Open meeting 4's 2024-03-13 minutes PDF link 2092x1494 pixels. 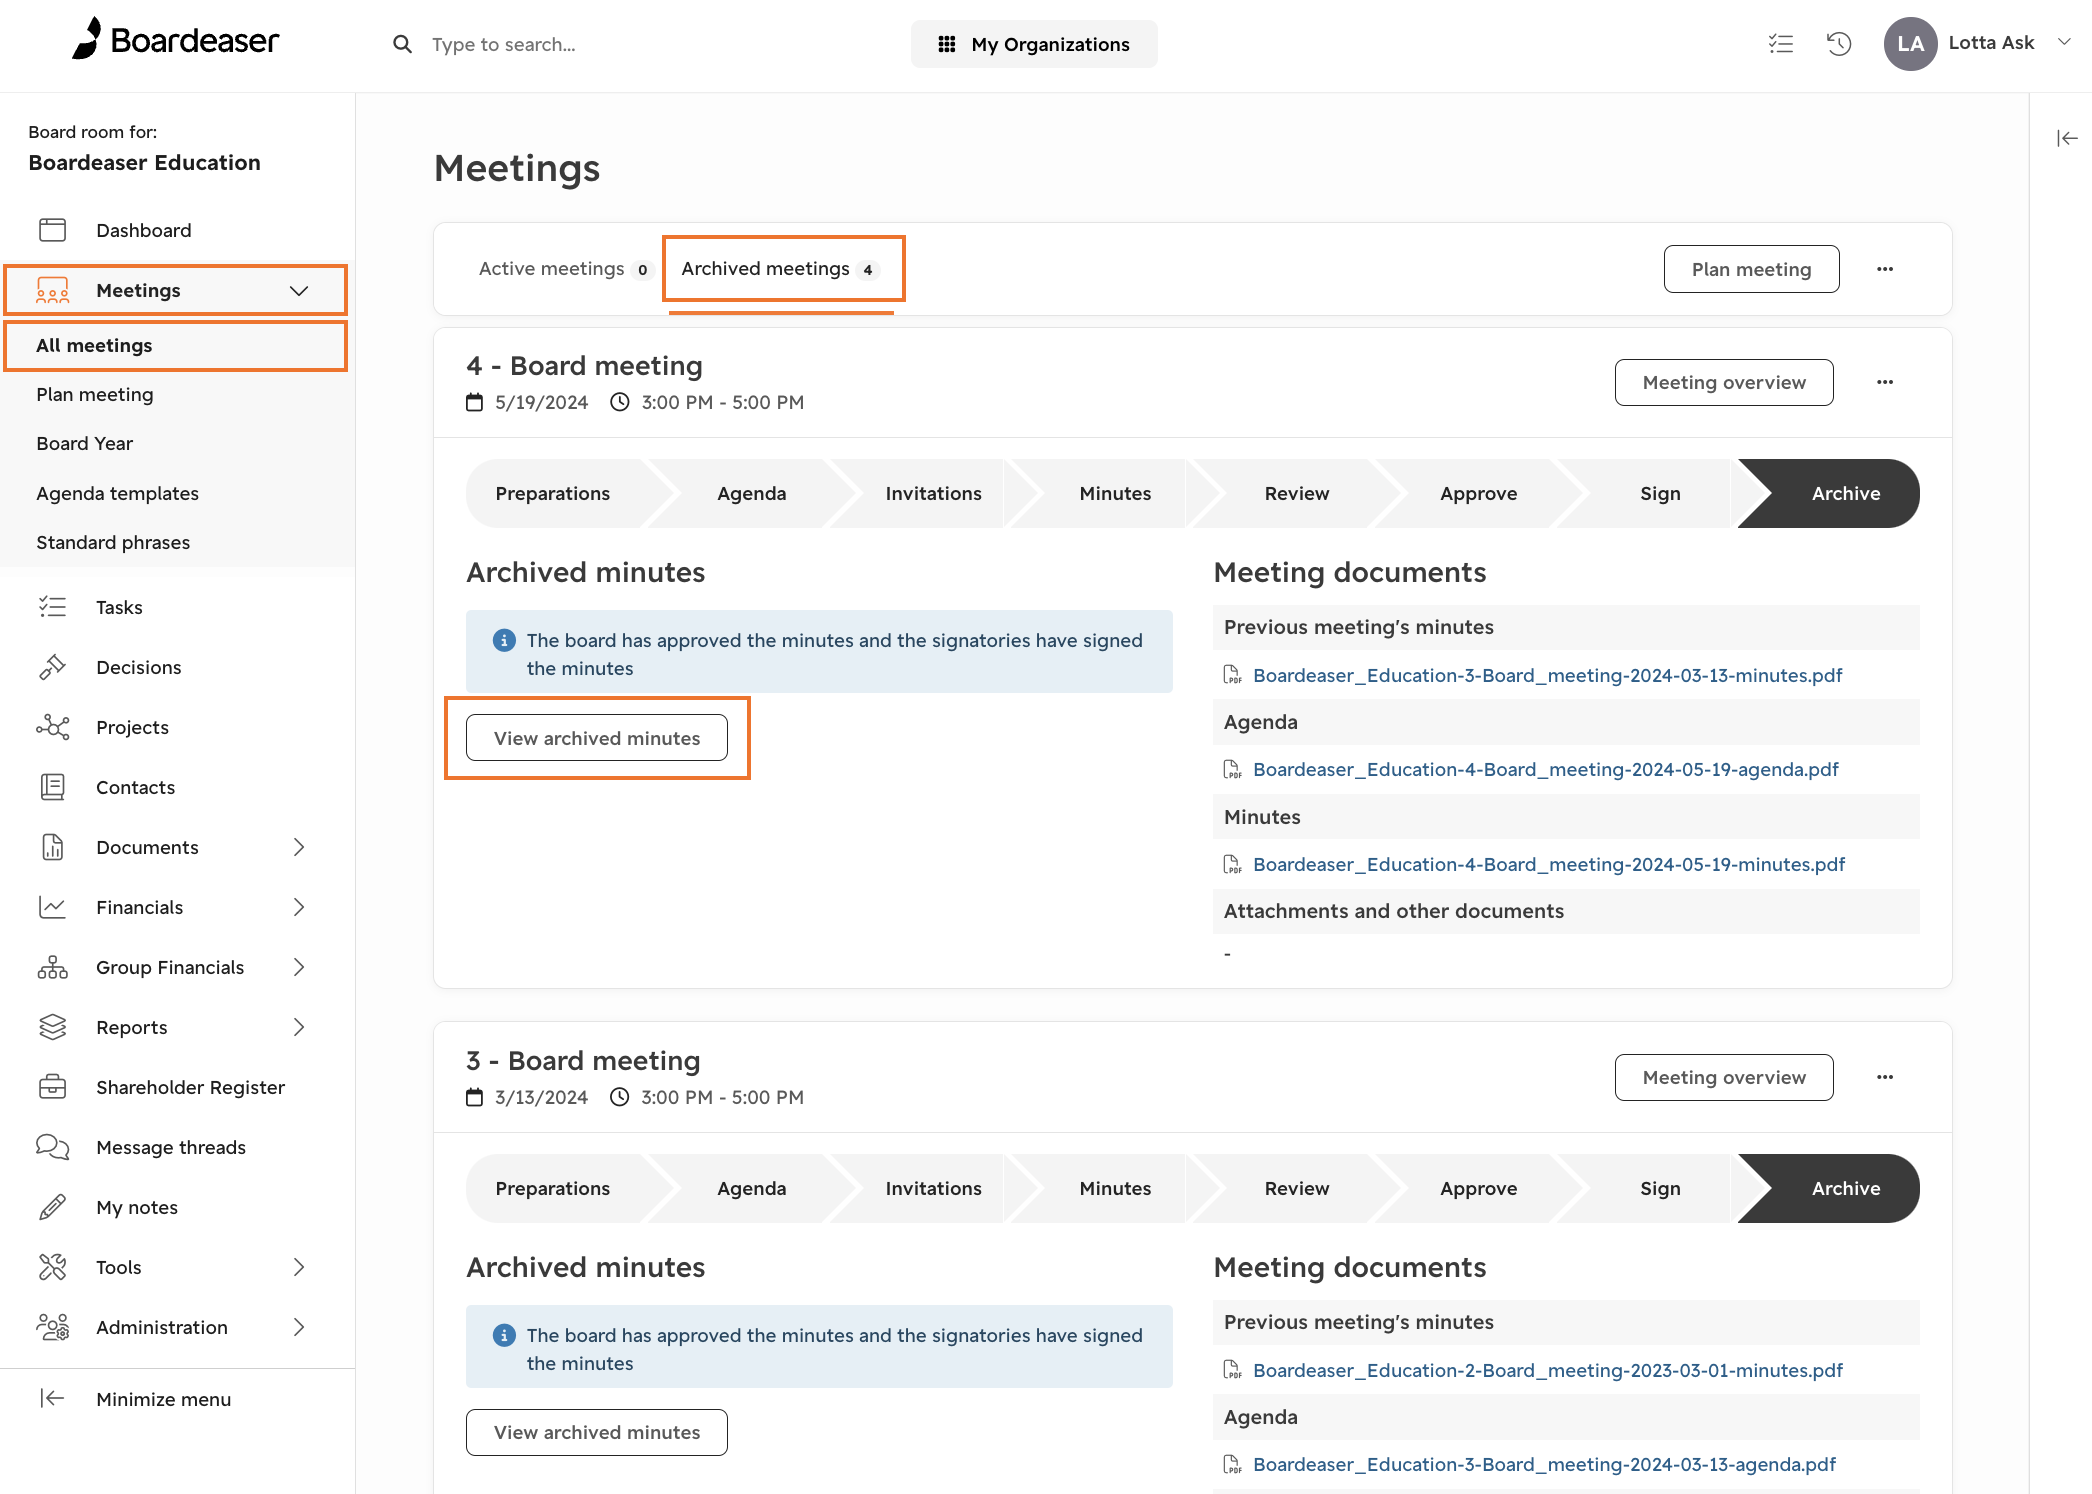1548,675
